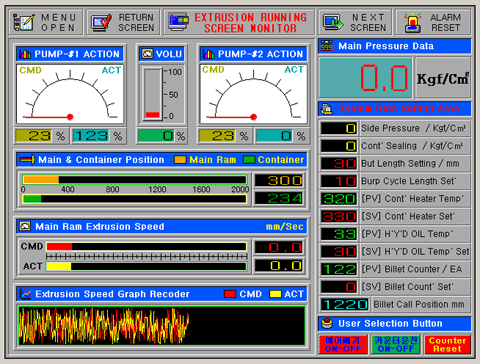Click the orange Main Ram legend swatch

pyautogui.click(x=180, y=160)
